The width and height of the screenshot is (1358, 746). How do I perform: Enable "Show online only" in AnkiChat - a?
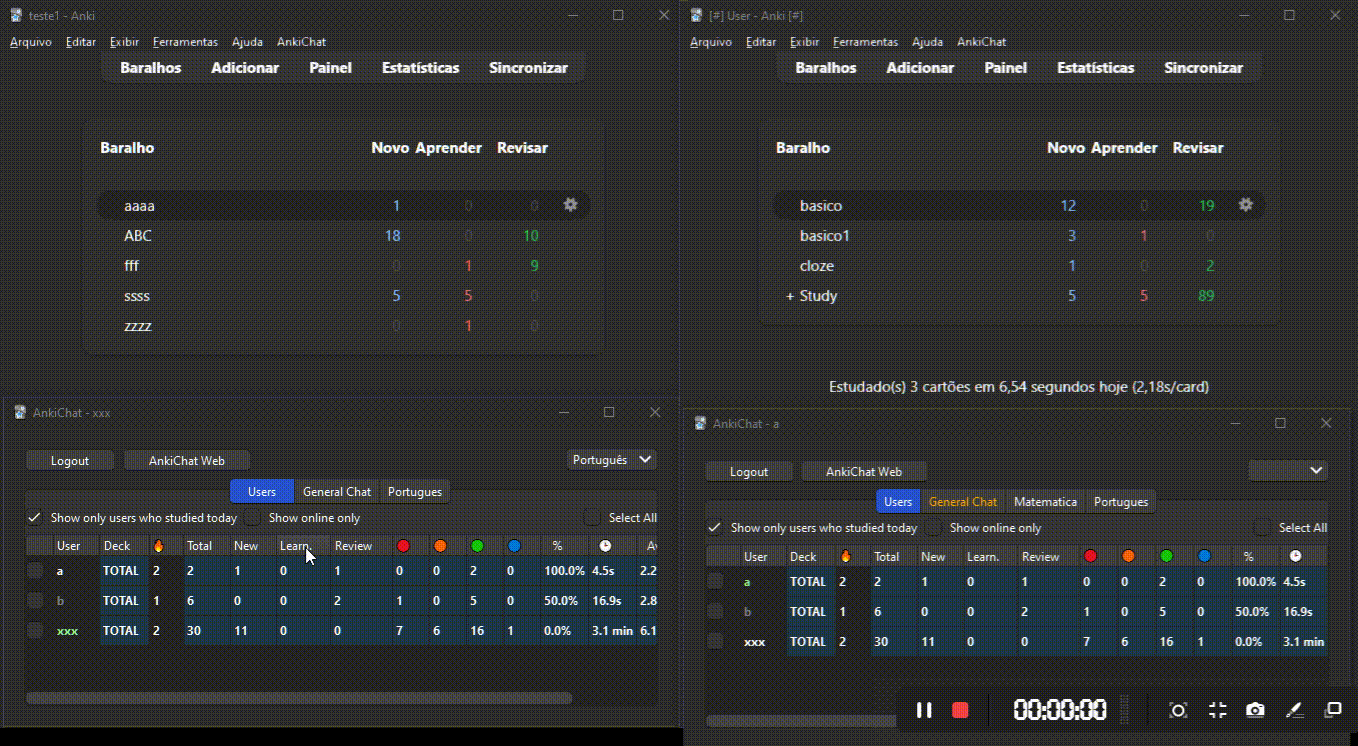(x=935, y=528)
